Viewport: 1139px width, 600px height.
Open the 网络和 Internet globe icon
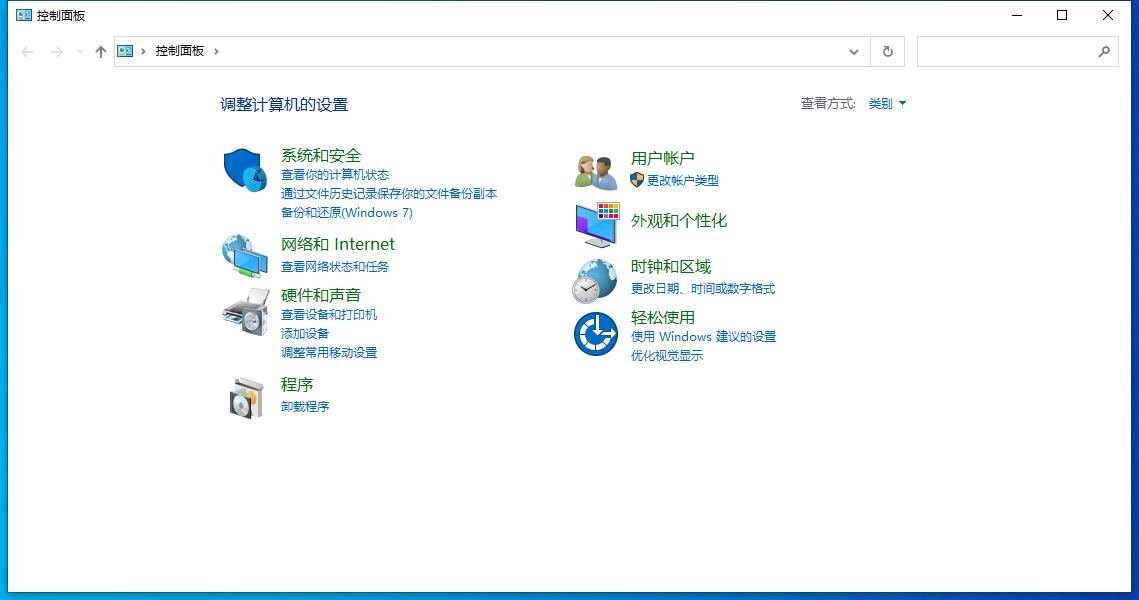[x=245, y=256]
